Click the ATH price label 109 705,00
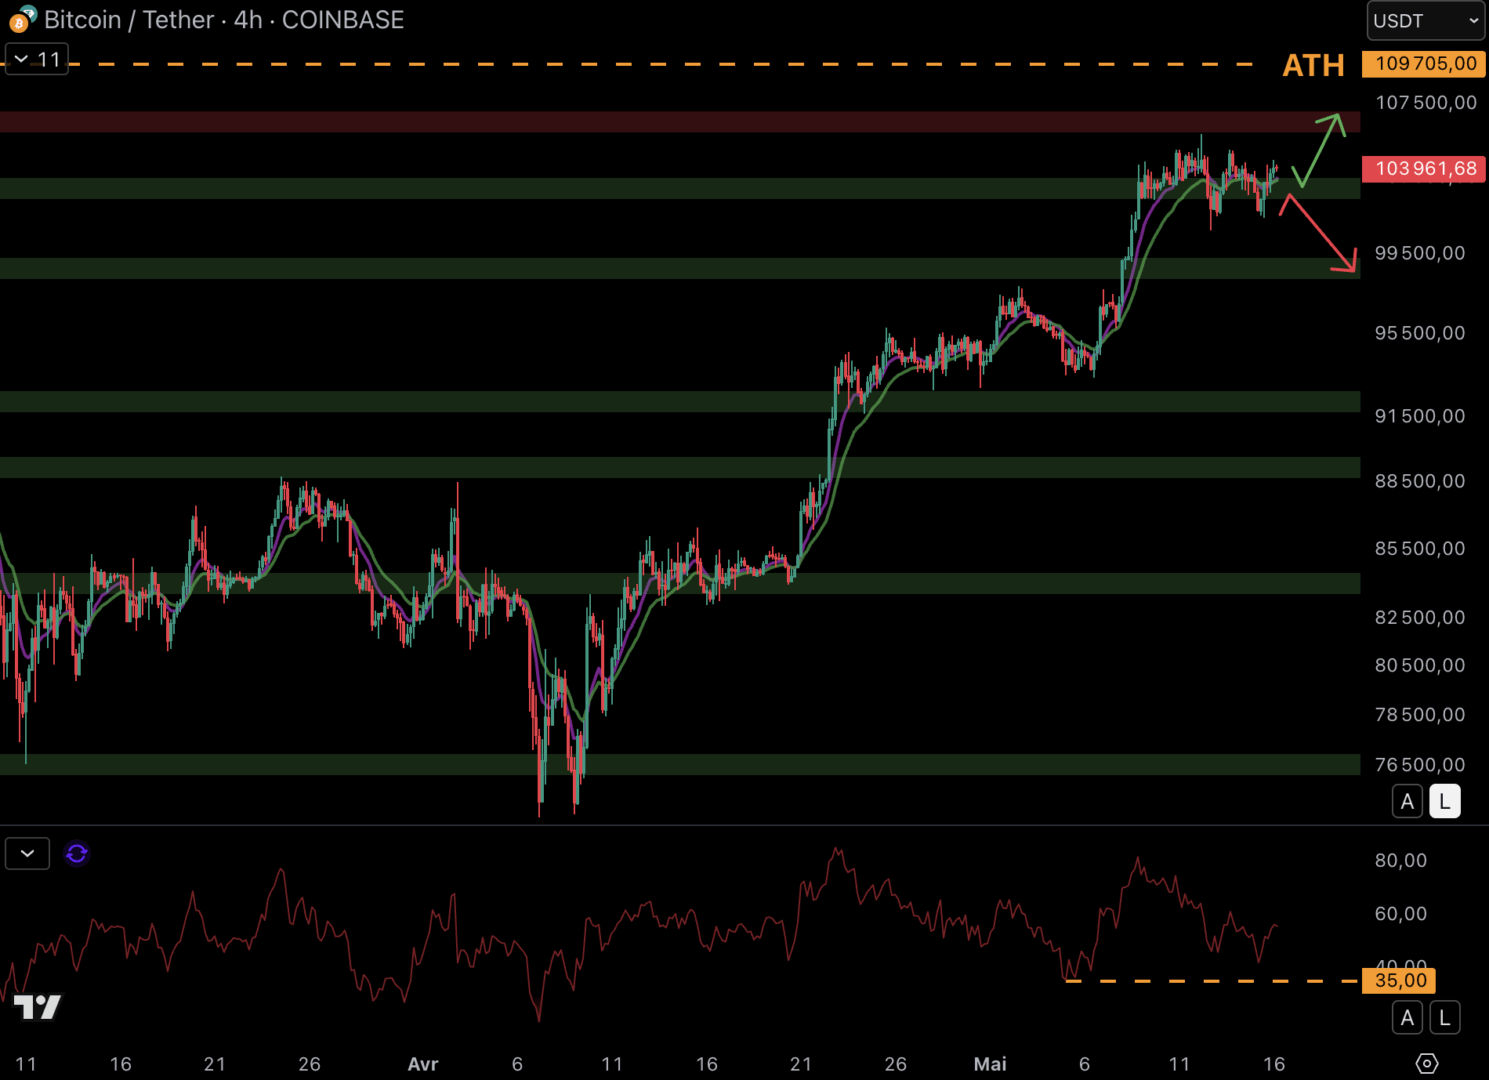 point(1425,64)
